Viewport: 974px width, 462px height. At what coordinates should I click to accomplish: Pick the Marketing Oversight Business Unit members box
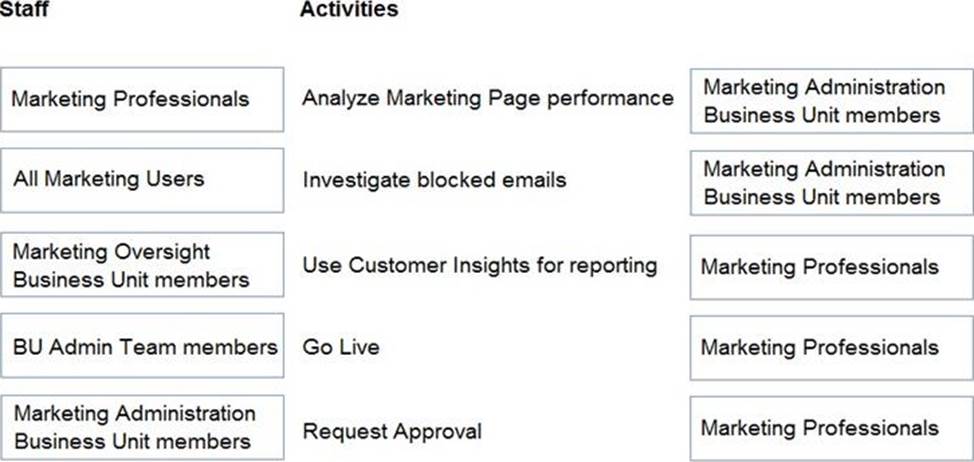(141, 265)
